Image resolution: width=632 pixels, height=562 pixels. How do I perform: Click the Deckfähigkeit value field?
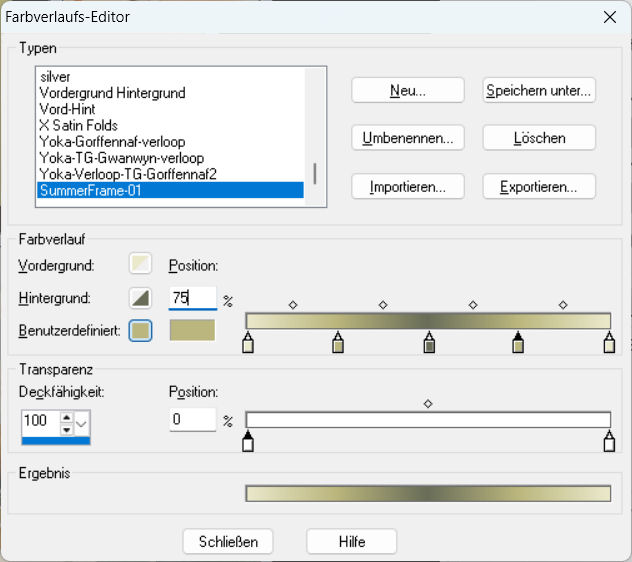coord(41,421)
